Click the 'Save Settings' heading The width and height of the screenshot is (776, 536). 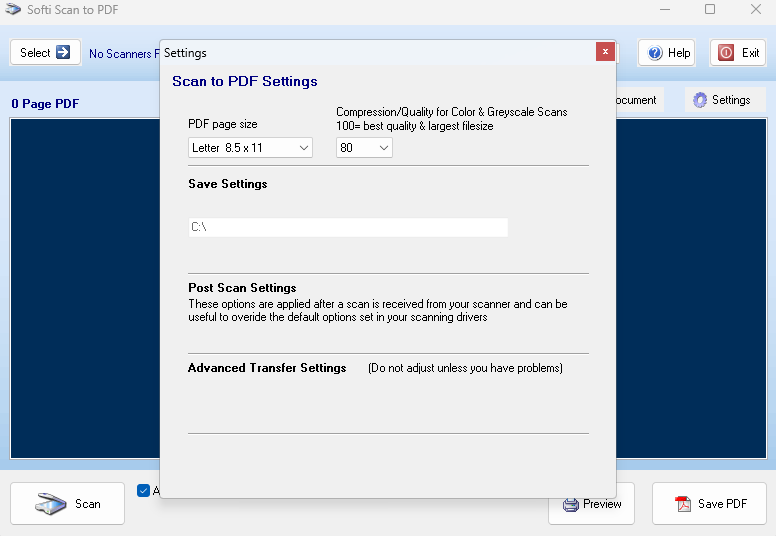click(x=228, y=184)
